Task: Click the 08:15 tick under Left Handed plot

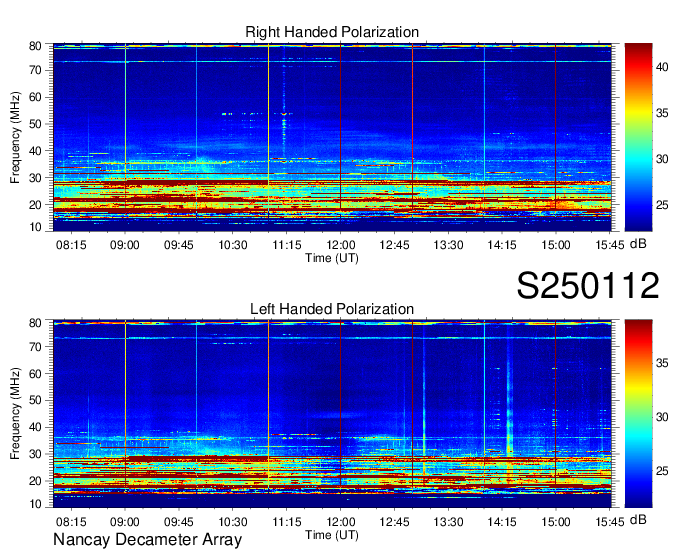Action: click(71, 522)
